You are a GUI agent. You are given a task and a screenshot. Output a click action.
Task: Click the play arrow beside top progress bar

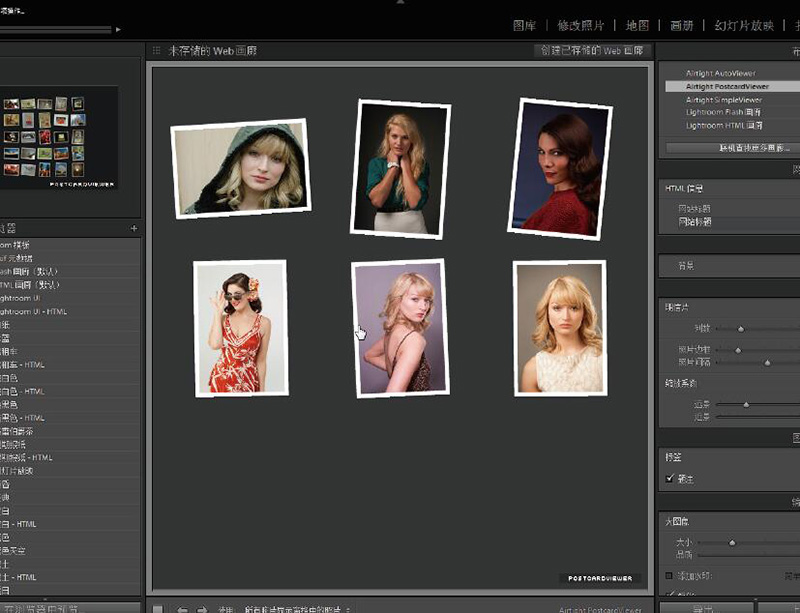tap(118, 30)
